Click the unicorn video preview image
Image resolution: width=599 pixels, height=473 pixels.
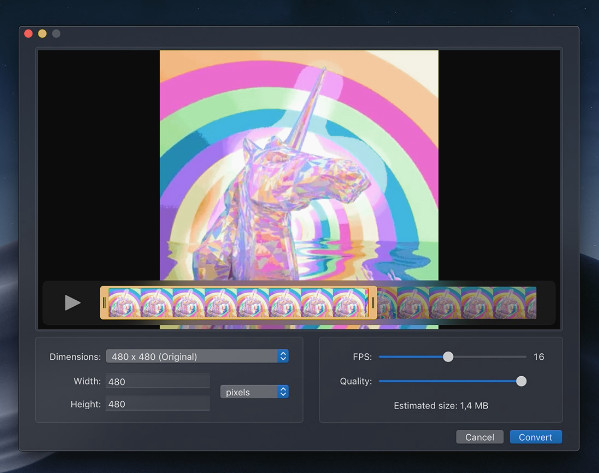[x=299, y=165]
